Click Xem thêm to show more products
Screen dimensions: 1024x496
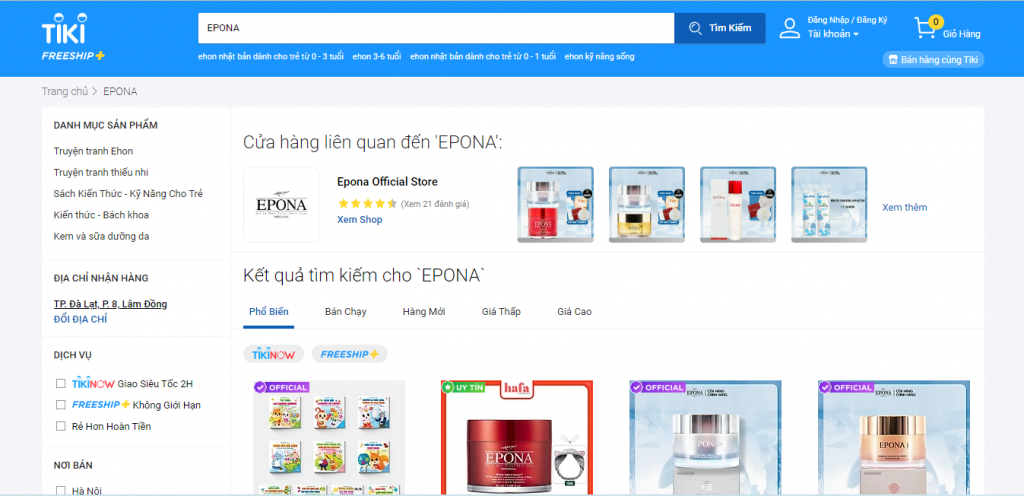click(x=904, y=208)
